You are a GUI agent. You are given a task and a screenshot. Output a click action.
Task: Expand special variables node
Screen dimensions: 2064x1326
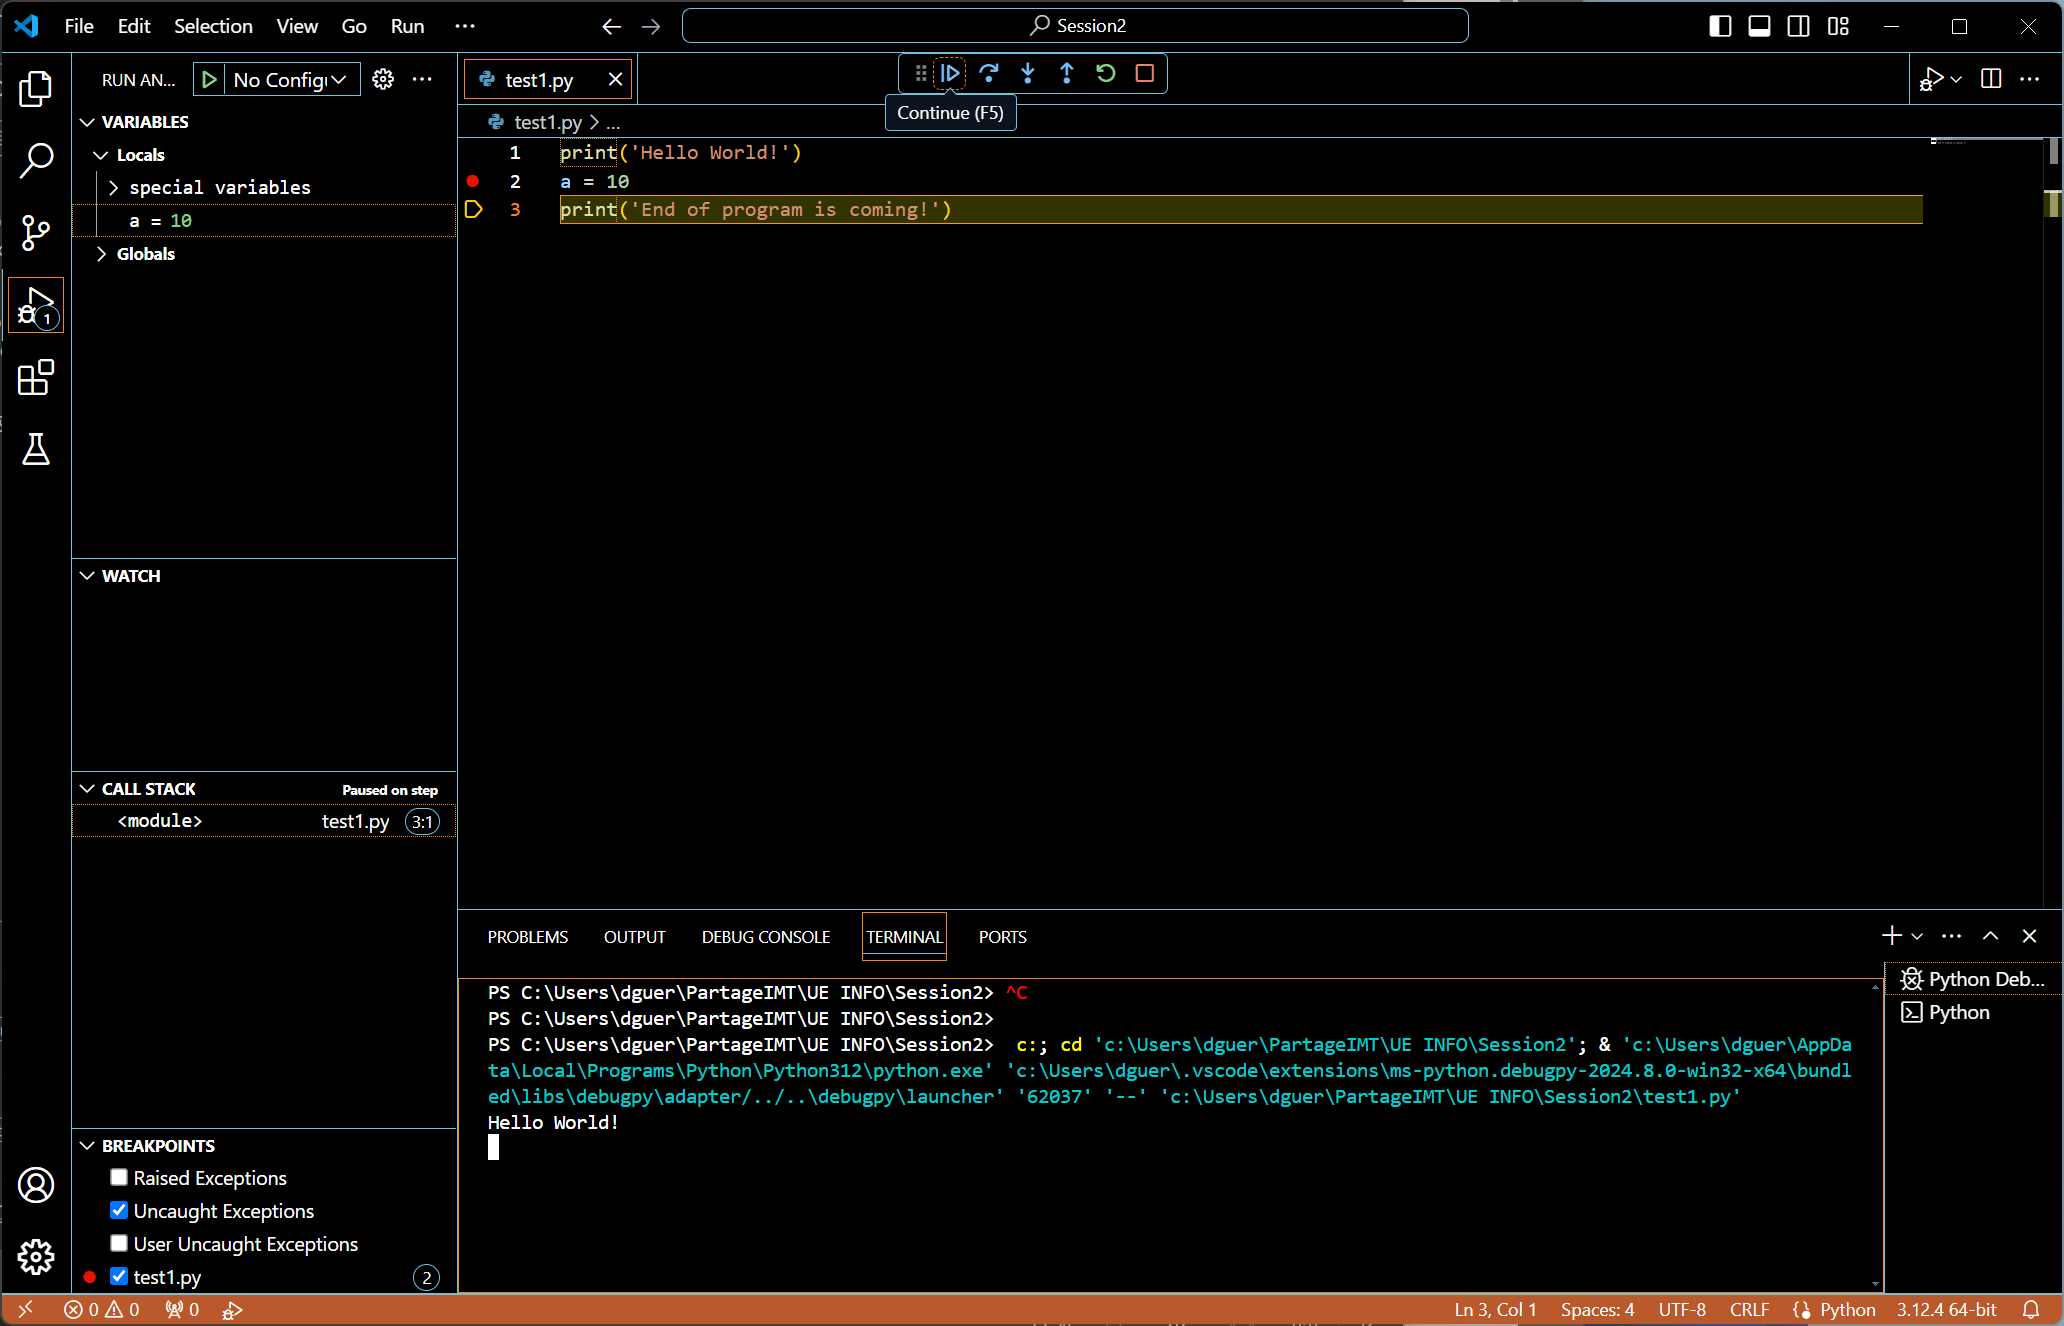tap(113, 188)
